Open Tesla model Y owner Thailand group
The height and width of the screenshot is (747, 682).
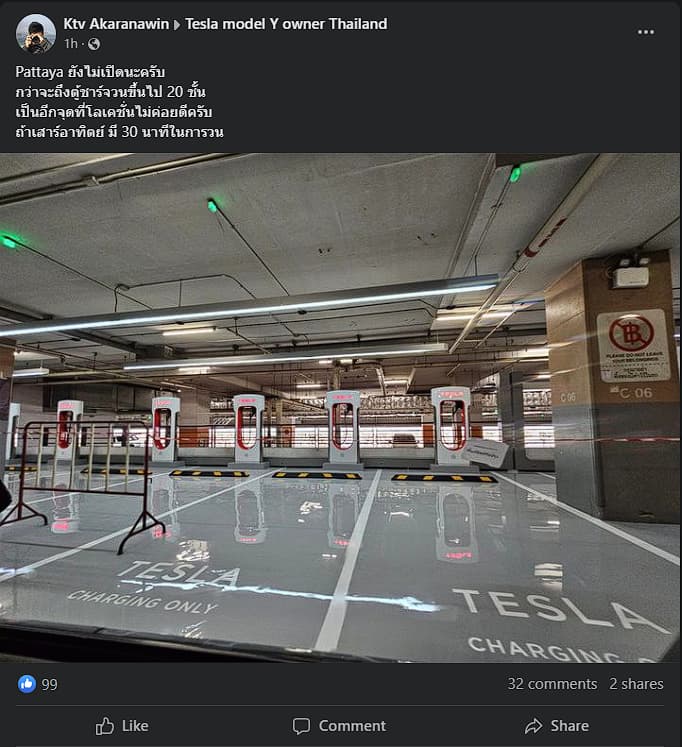(x=286, y=24)
